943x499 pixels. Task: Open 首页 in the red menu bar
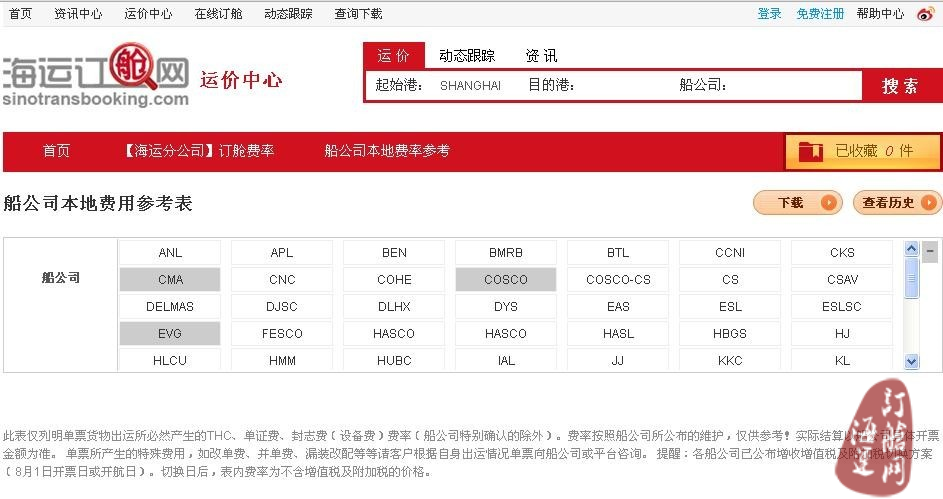tap(57, 150)
